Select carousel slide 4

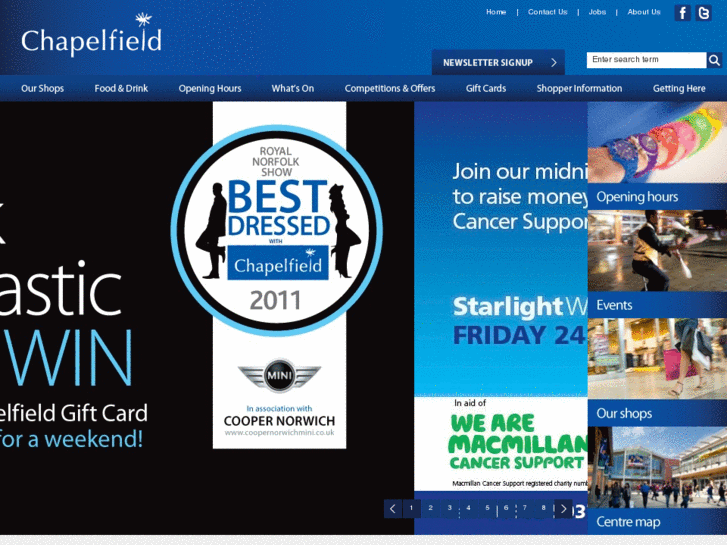(468, 508)
